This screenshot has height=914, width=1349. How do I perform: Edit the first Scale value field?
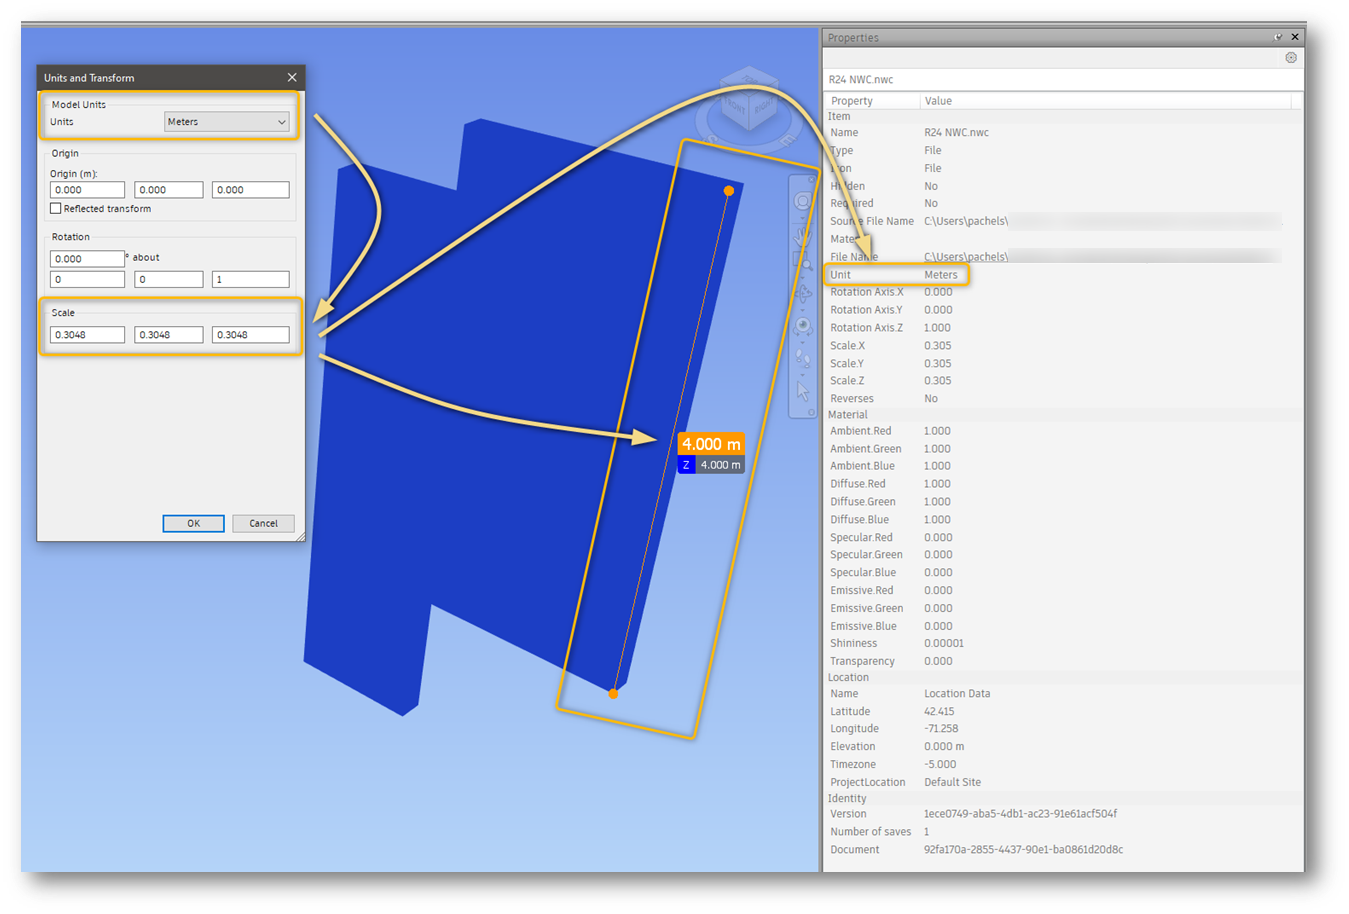click(87, 334)
